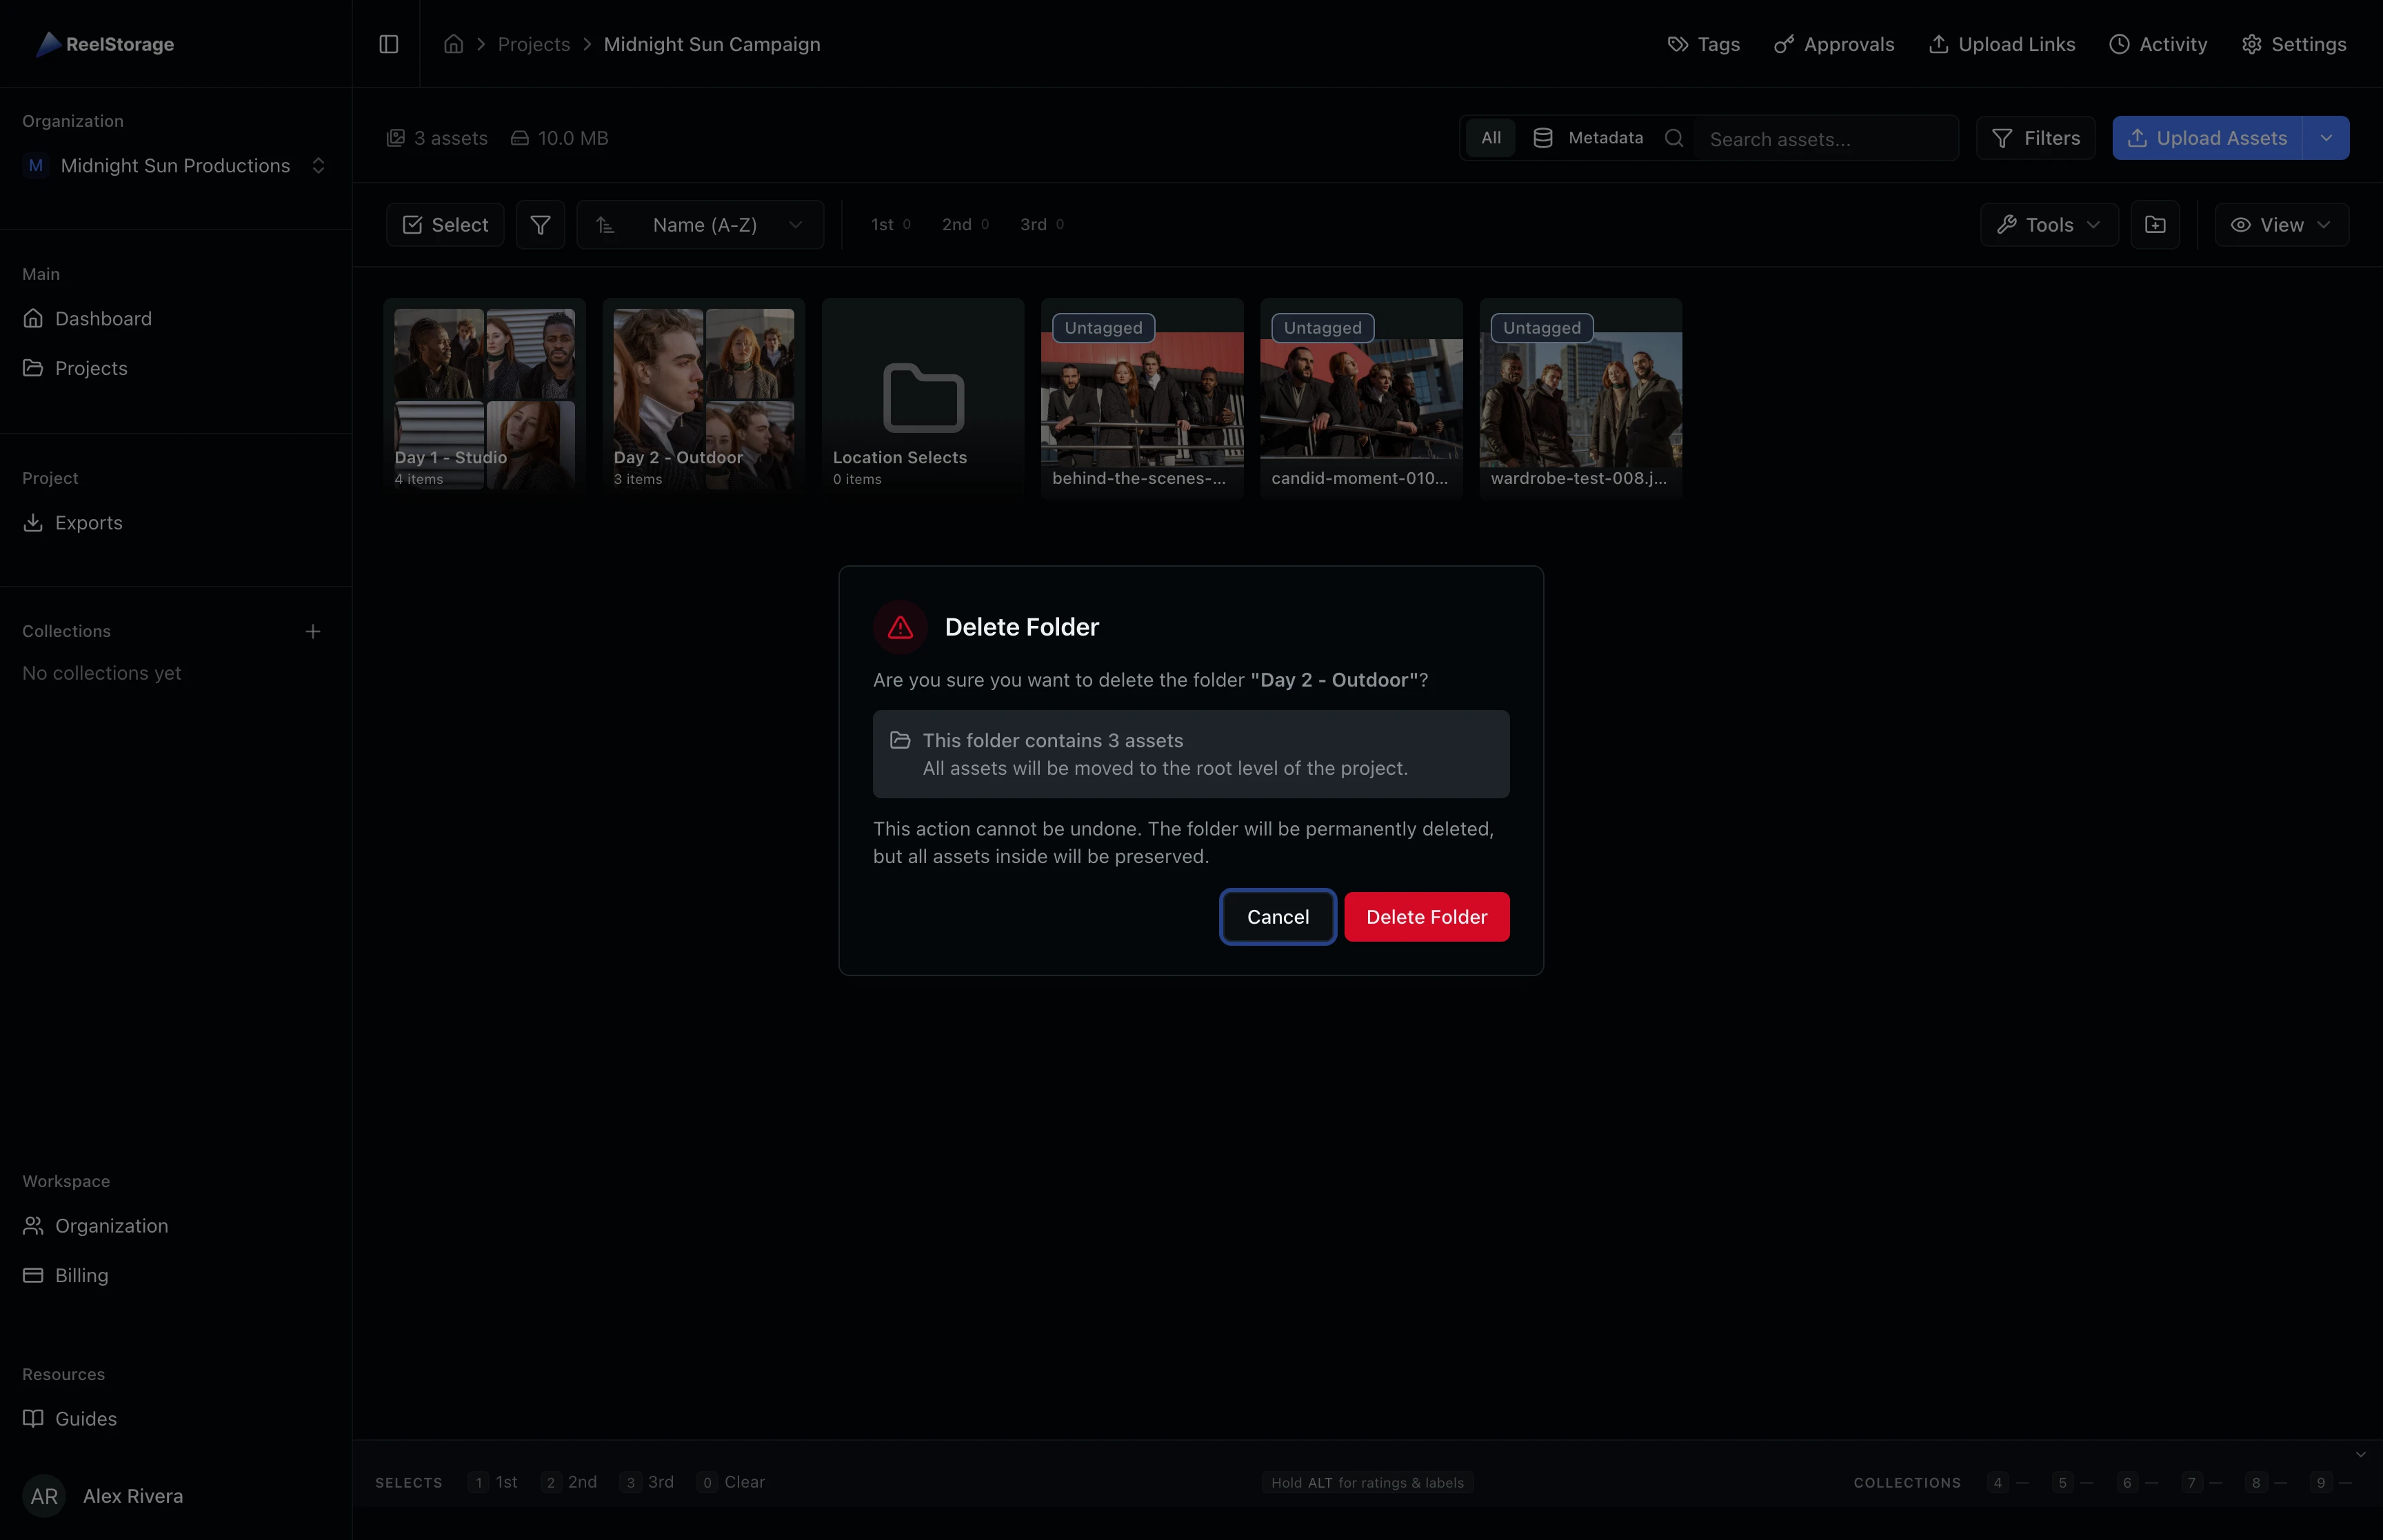Open the Name (A-Z) sort dropdown
The image size is (2383, 1540).
point(701,224)
